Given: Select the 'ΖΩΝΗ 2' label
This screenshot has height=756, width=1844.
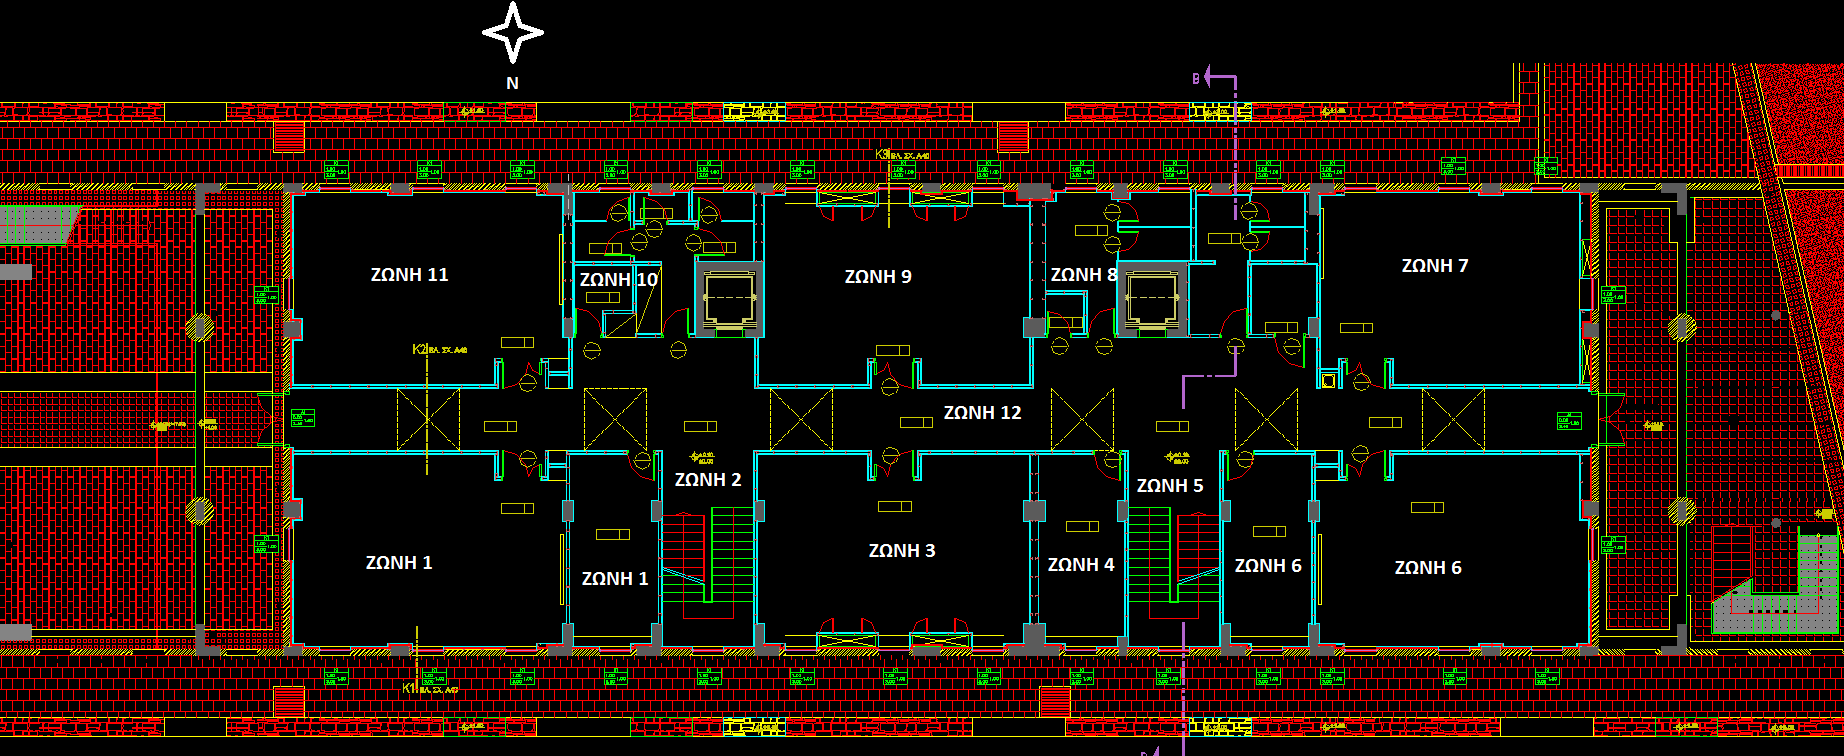Looking at the screenshot, I should coord(708,479).
